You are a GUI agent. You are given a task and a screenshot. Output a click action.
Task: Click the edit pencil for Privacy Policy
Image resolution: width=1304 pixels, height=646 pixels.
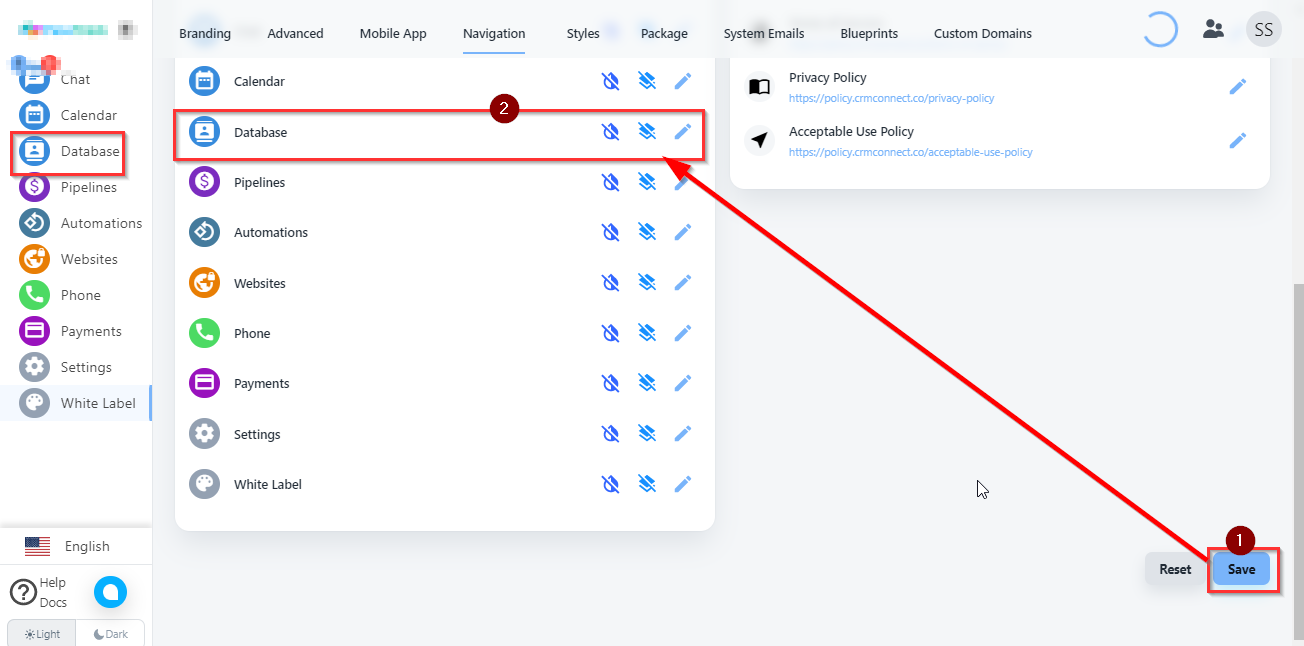coord(1237,87)
